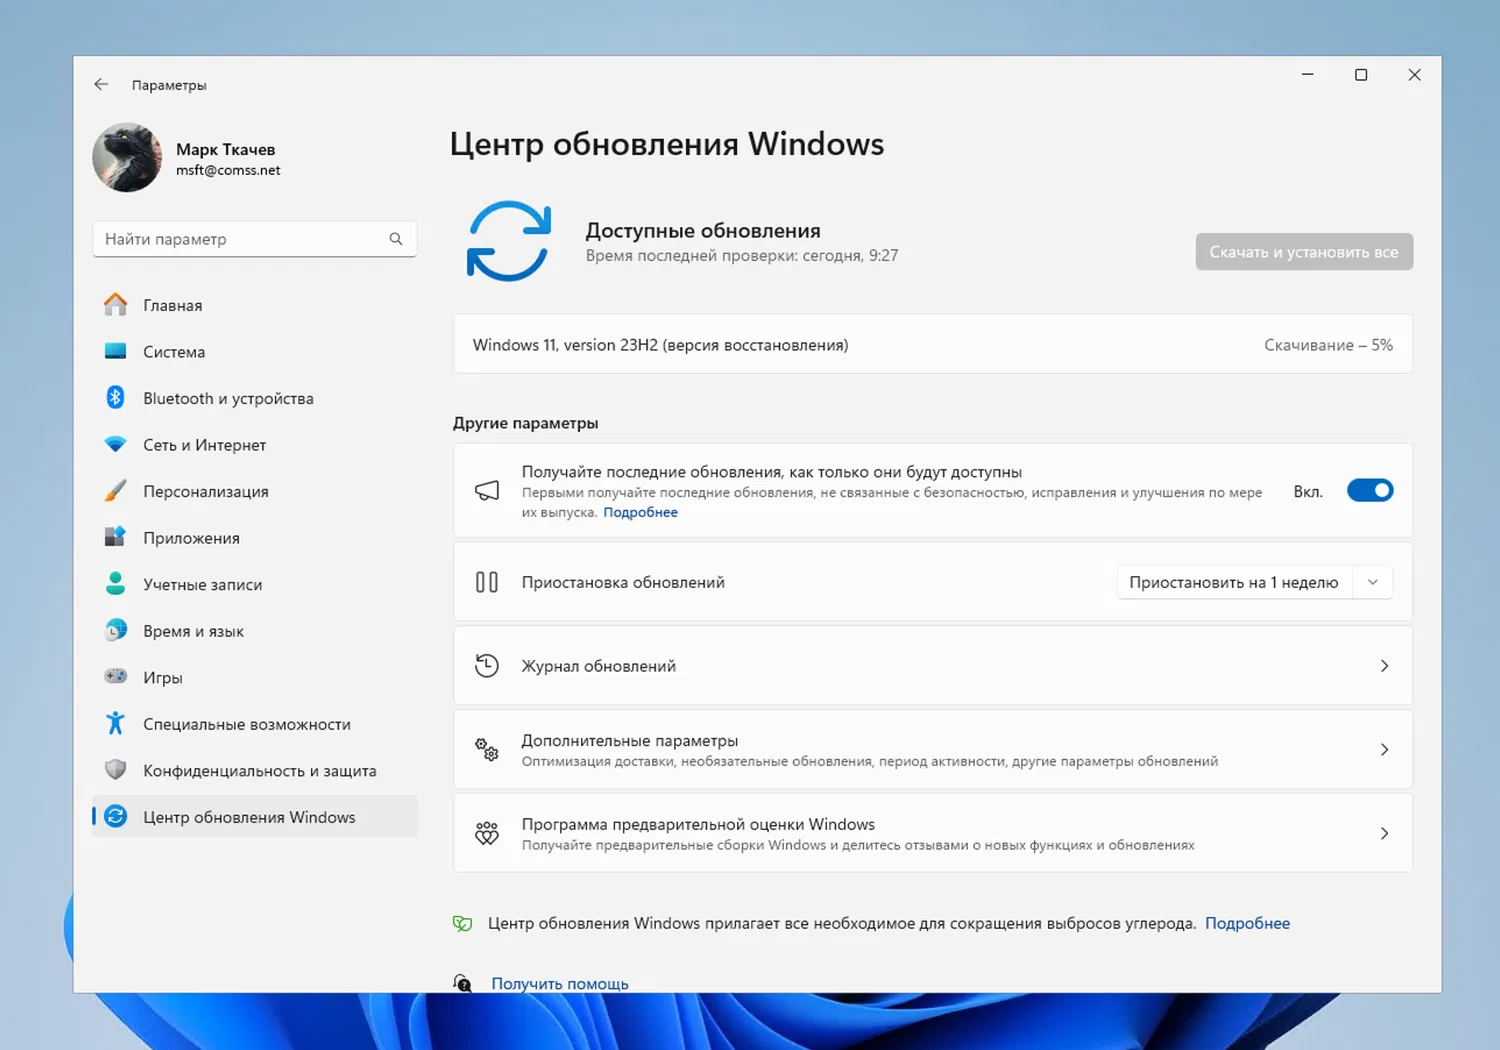This screenshot has width=1500, height=1050.
Task: Click the large blue update sync icon
Action: 509,241
